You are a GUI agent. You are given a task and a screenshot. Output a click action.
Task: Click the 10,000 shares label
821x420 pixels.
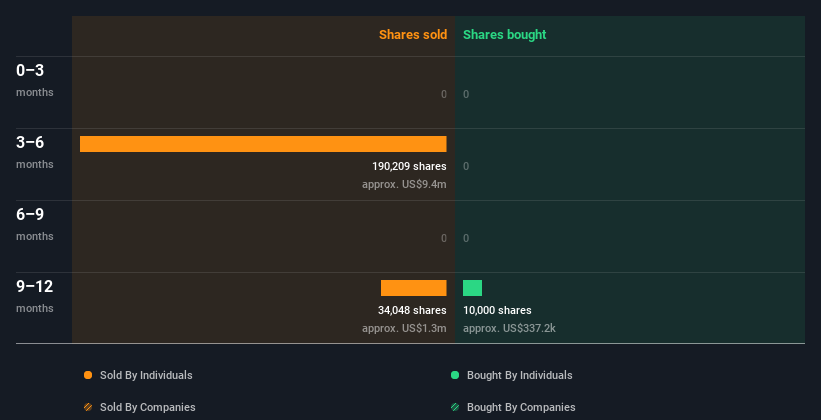pos(497,310)
